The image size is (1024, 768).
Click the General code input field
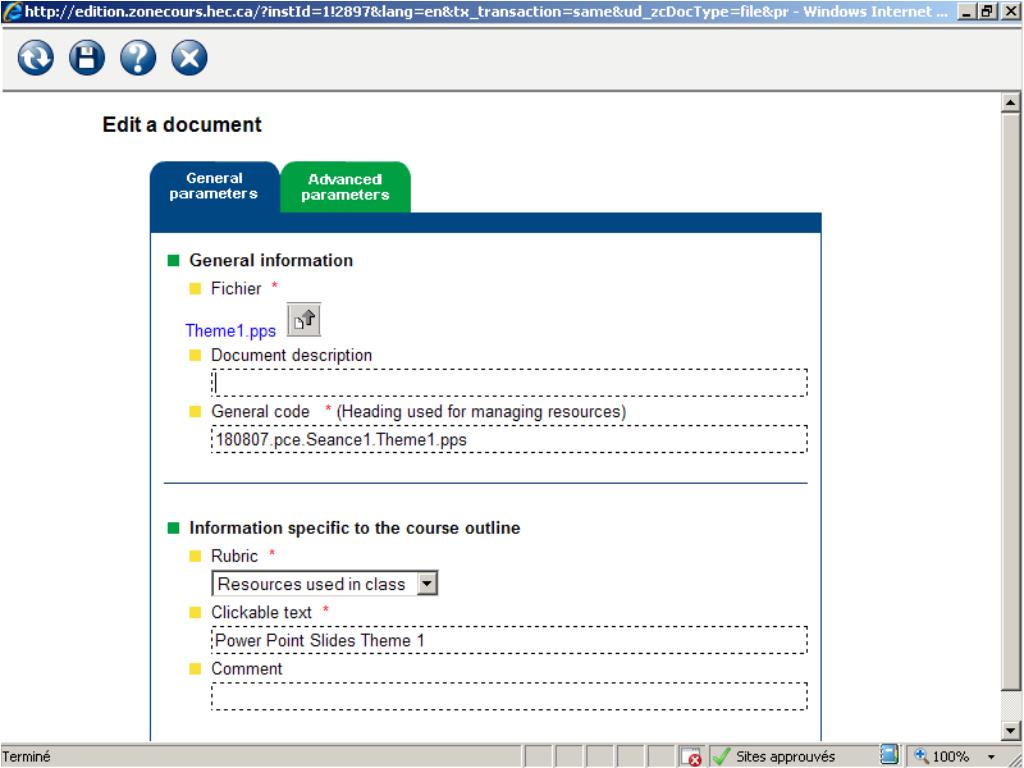509,439
